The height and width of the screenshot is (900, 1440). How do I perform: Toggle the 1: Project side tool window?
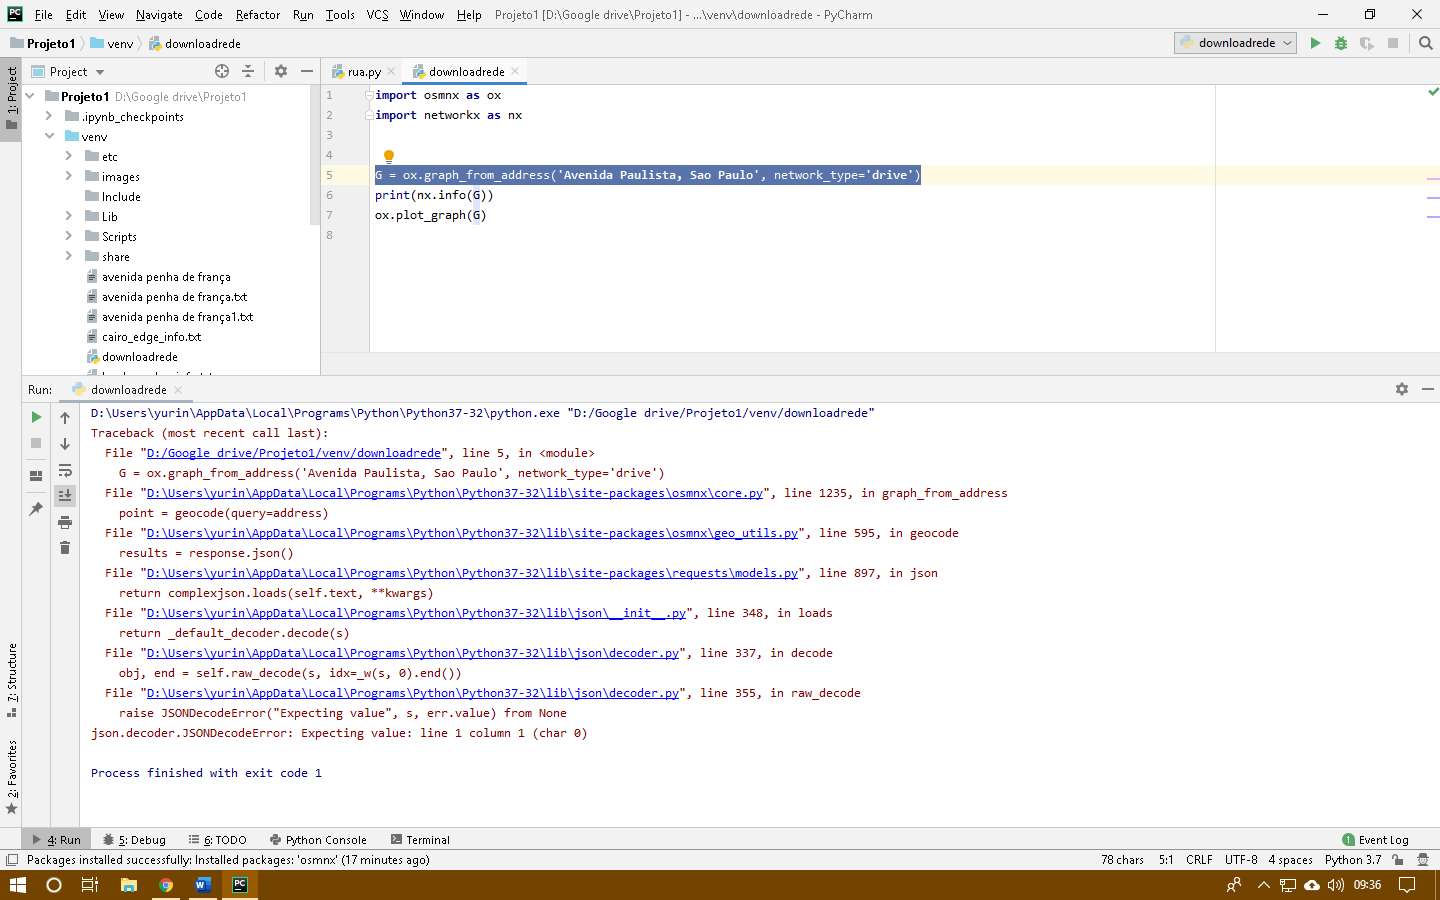click(11, 100)
